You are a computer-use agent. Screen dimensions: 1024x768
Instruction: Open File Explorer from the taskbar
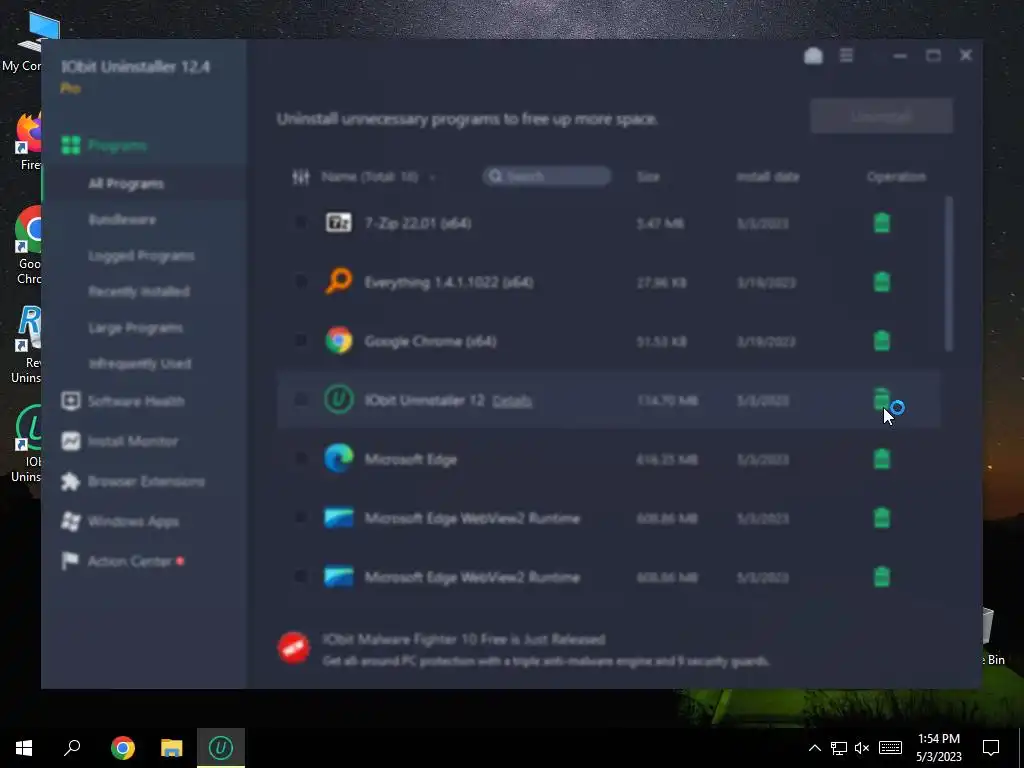click(172, 748)
